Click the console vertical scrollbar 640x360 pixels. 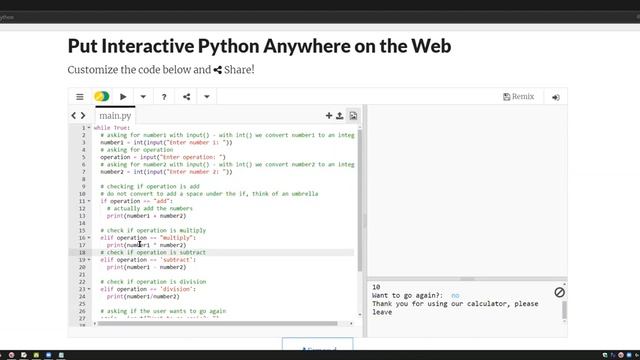pos(564,310)
